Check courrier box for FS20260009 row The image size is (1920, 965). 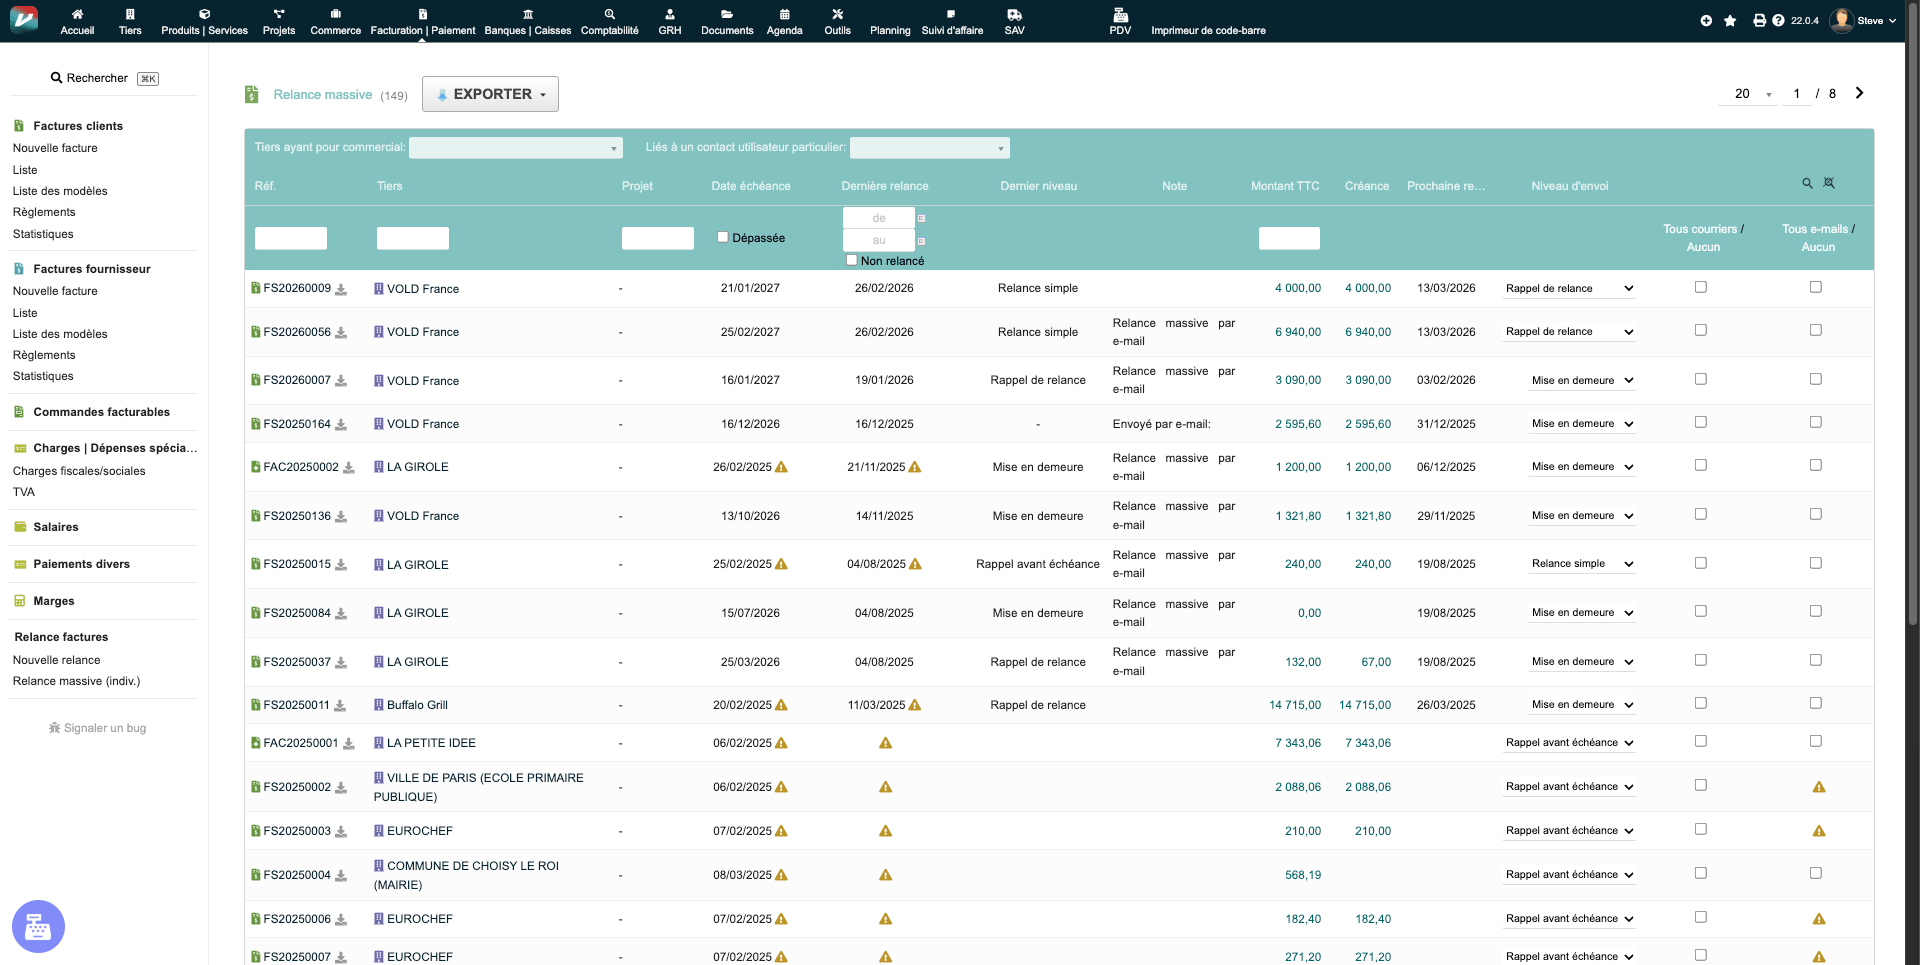[x=1700, y=288]
